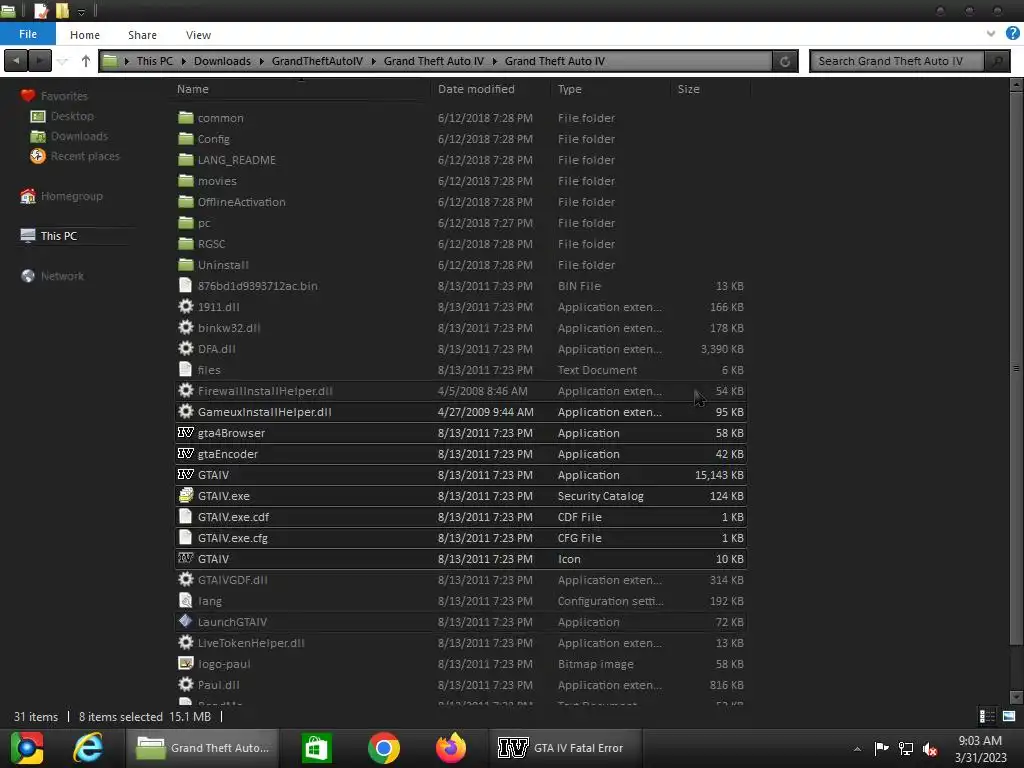
Task: Select the 876bd1d9393712ac.bin file name
Action: coord(257,286)
